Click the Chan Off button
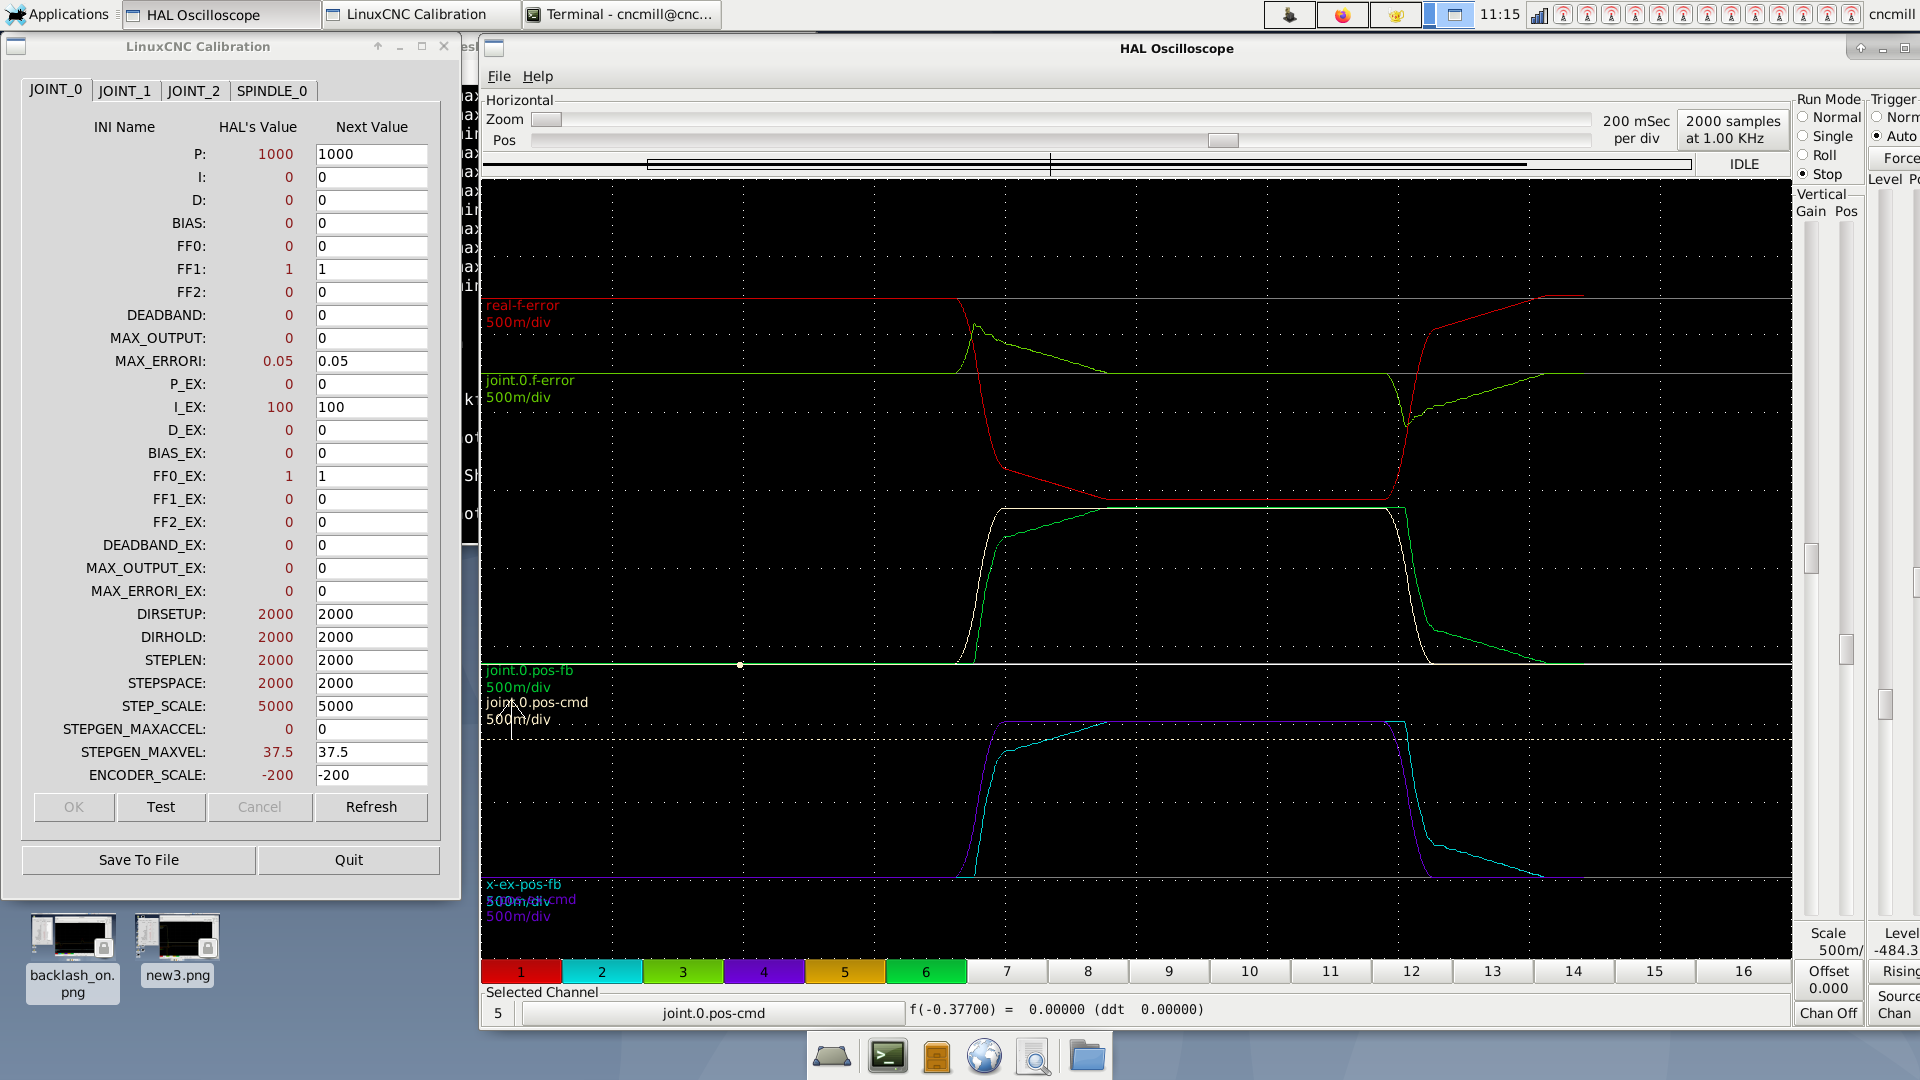 point(1828,1013)
